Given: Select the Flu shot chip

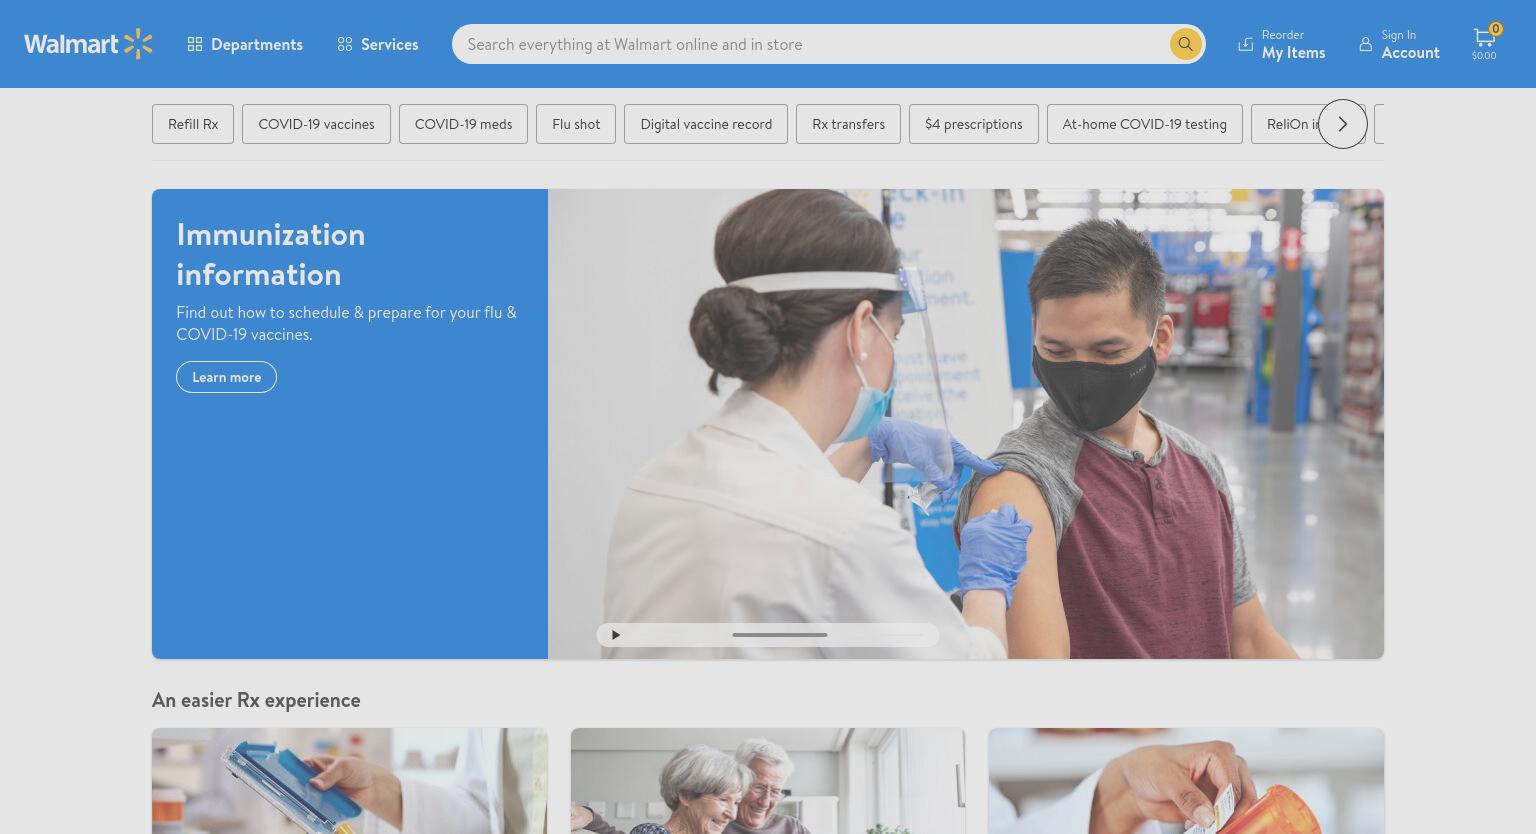Looking at the screenshot, I should [576, 124].
